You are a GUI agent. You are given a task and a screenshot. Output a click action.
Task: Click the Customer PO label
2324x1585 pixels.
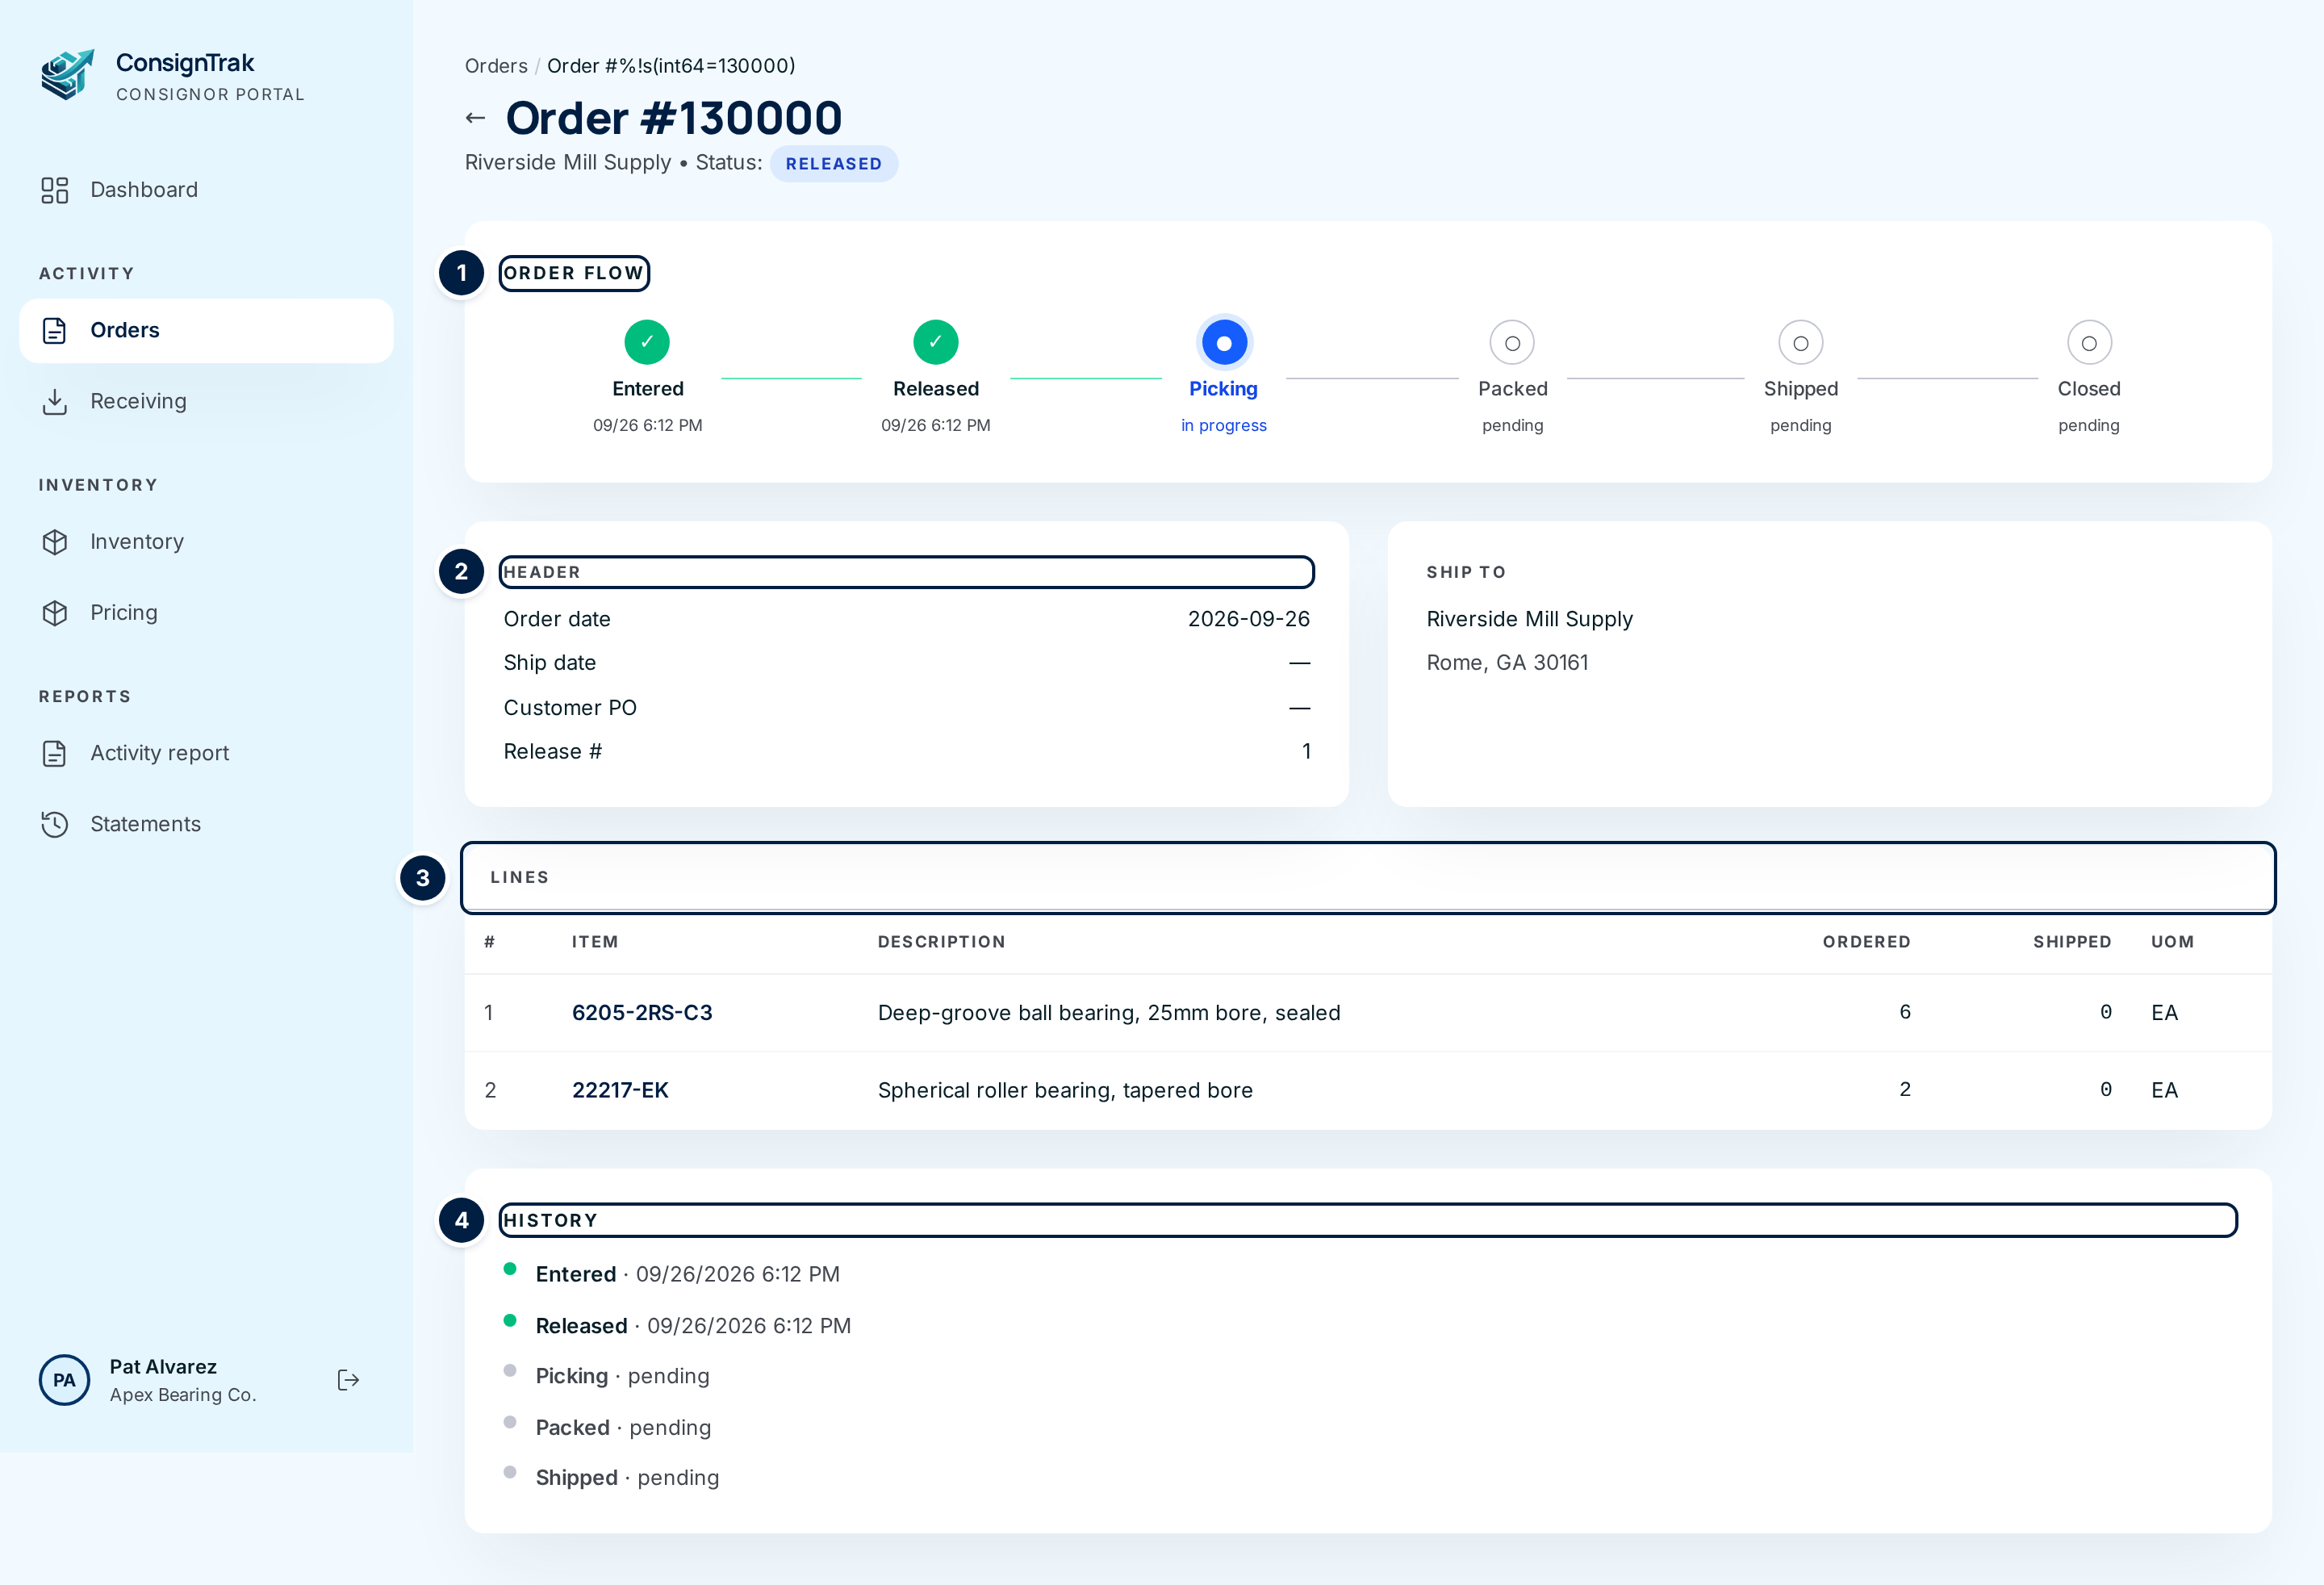(570, 708)
